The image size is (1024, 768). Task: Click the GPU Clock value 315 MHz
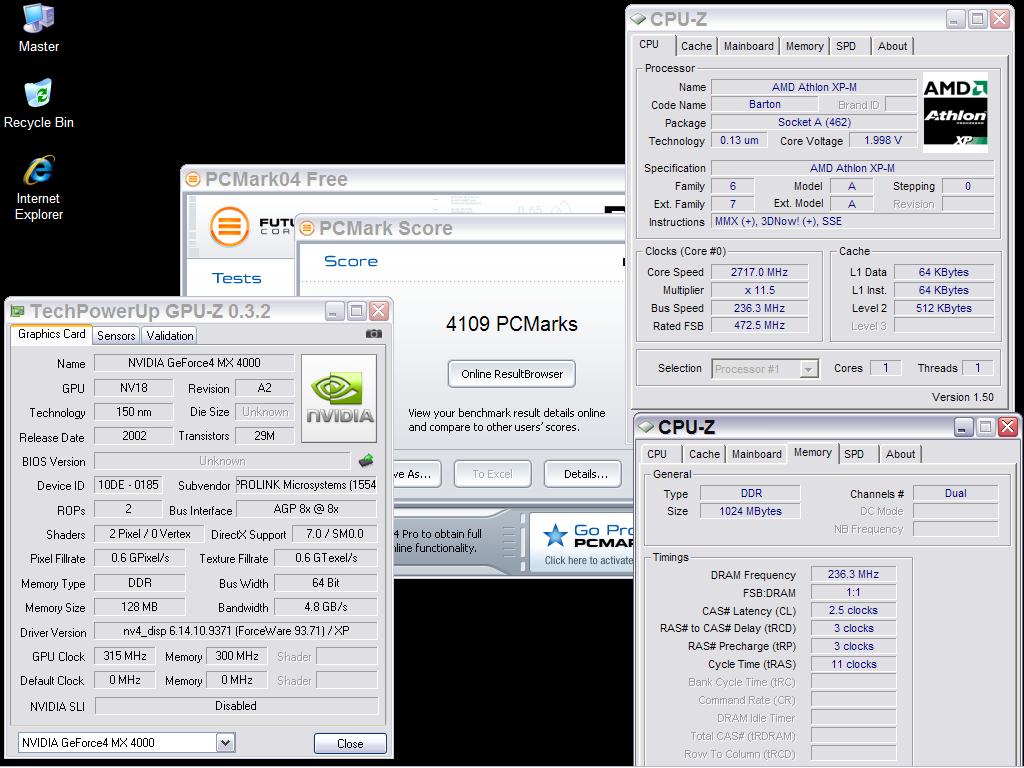[x=125, y=656]
